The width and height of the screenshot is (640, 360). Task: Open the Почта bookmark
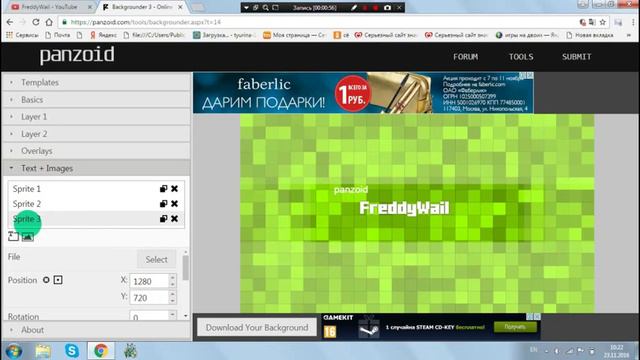tap(58, 35)
